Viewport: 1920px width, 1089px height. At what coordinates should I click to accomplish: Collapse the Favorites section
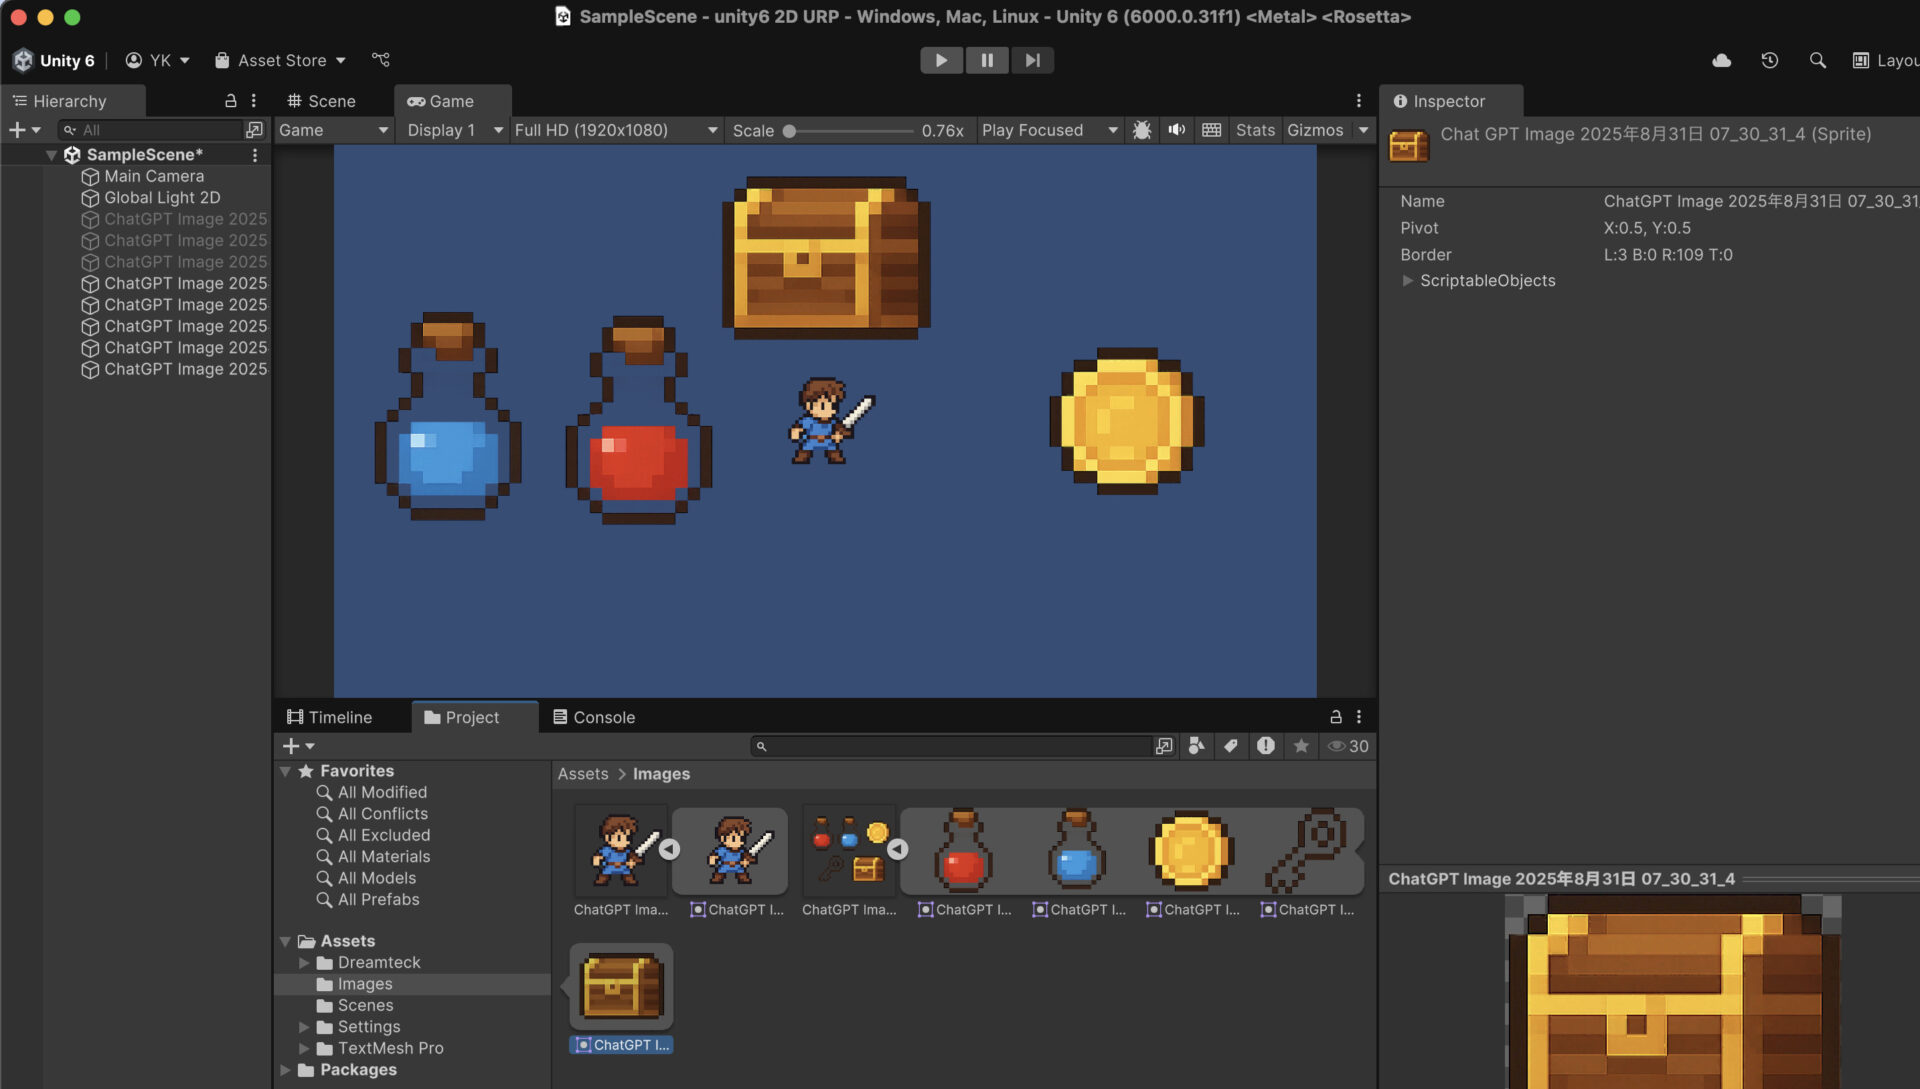(285, 771)
